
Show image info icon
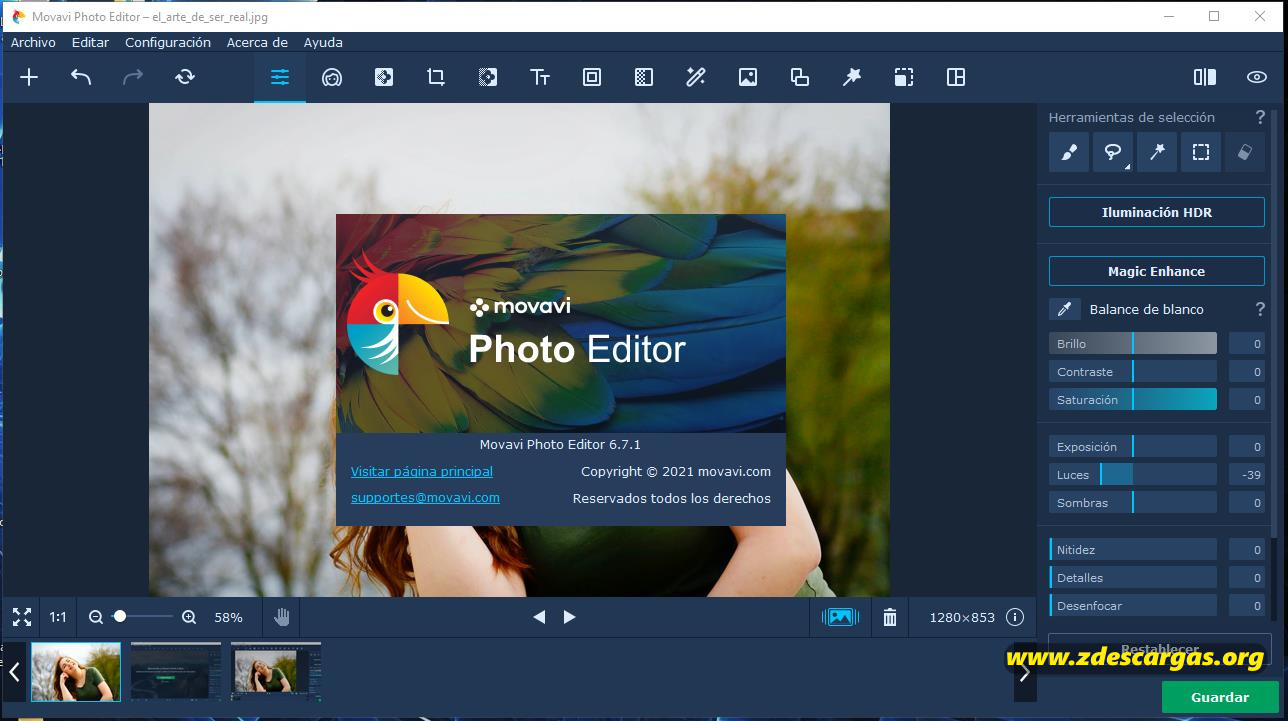click(1015, 617)
